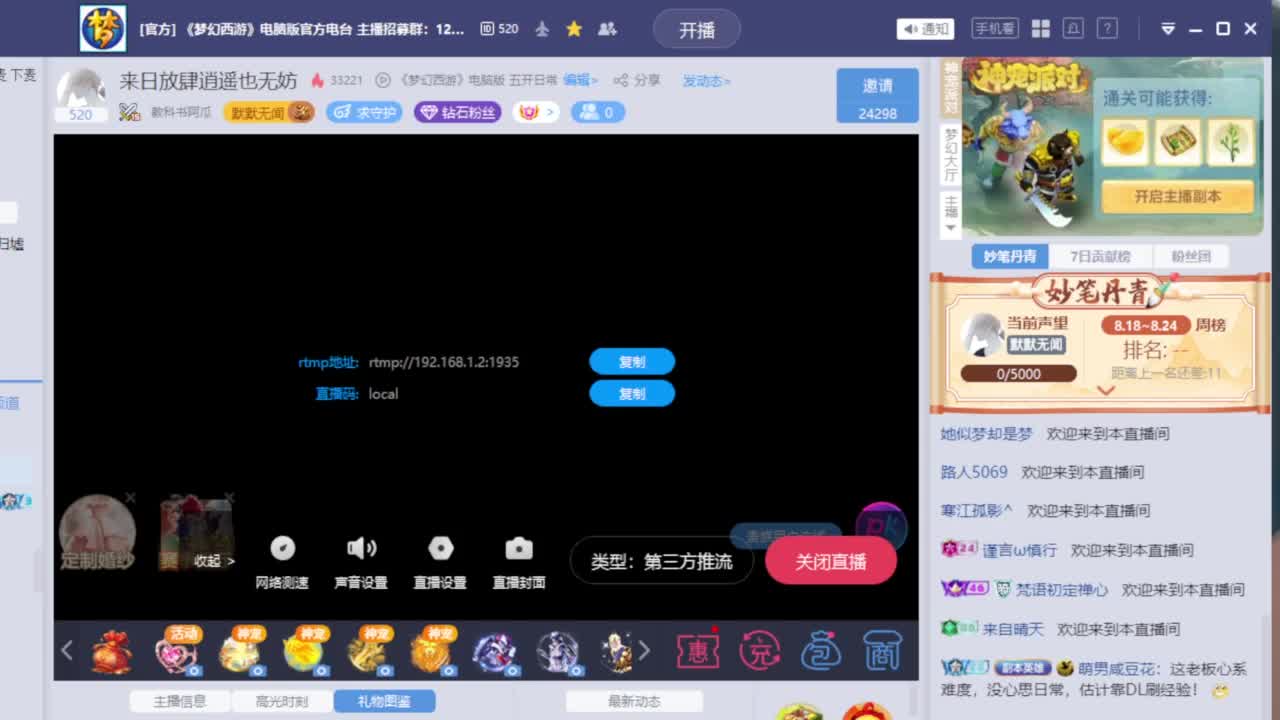Image resolution: width=1280 pixels, height=720 pixels.
Task: Switch to the 粉丝团 tab
Action: click(x=1191, y=256)
